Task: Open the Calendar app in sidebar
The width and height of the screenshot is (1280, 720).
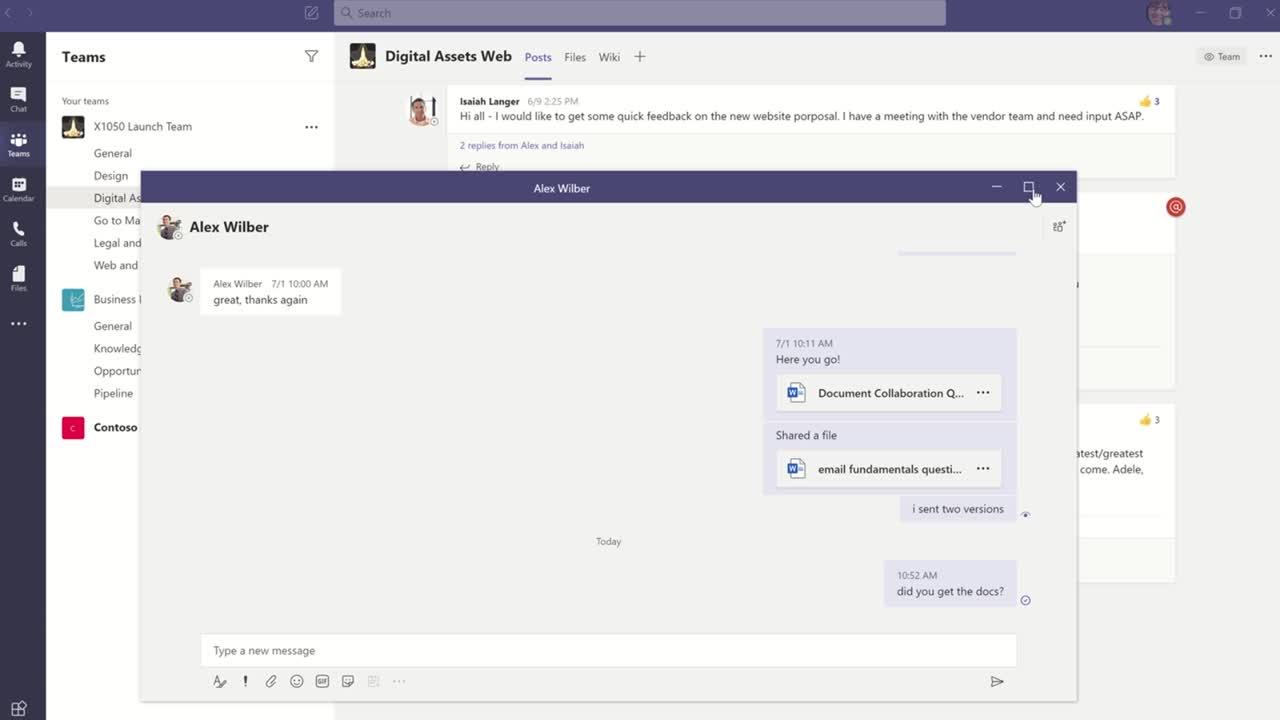Action: (18, 189)
